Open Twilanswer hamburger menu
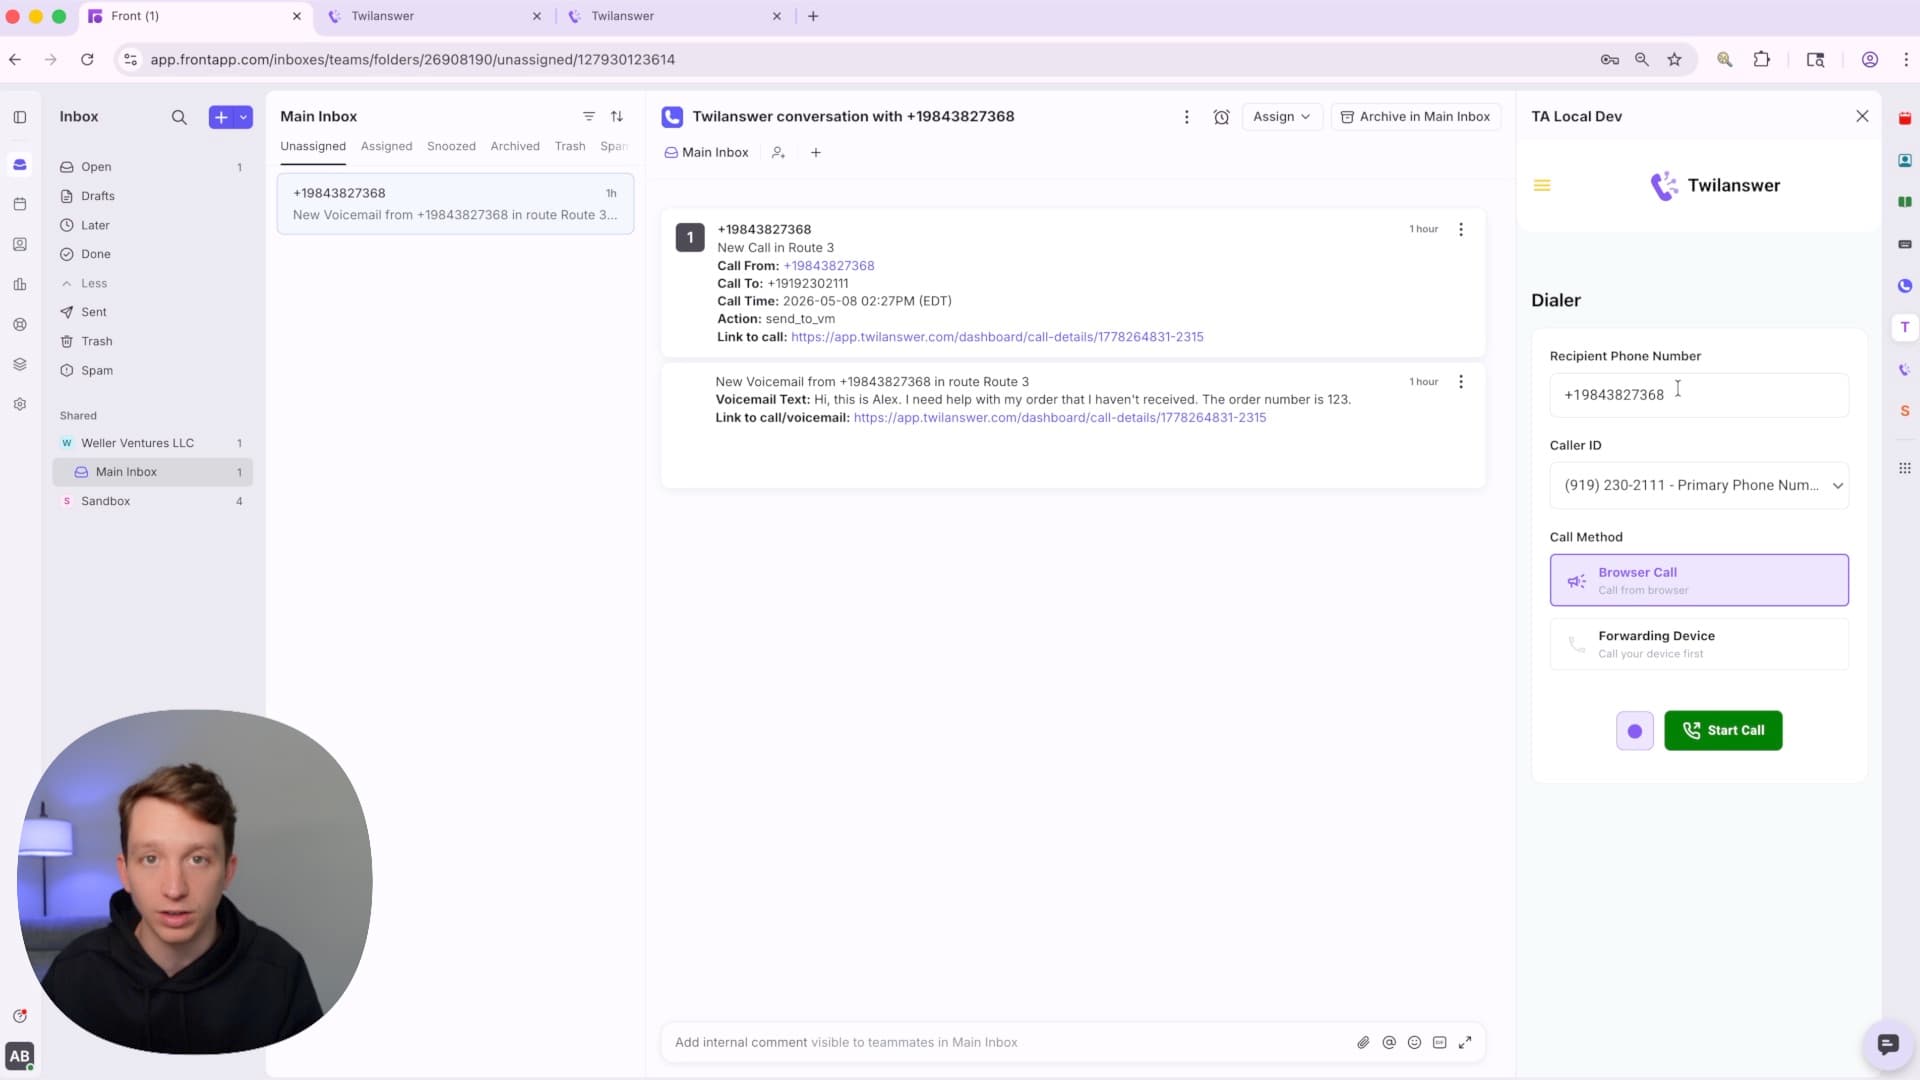 [x=1542, y=186]
